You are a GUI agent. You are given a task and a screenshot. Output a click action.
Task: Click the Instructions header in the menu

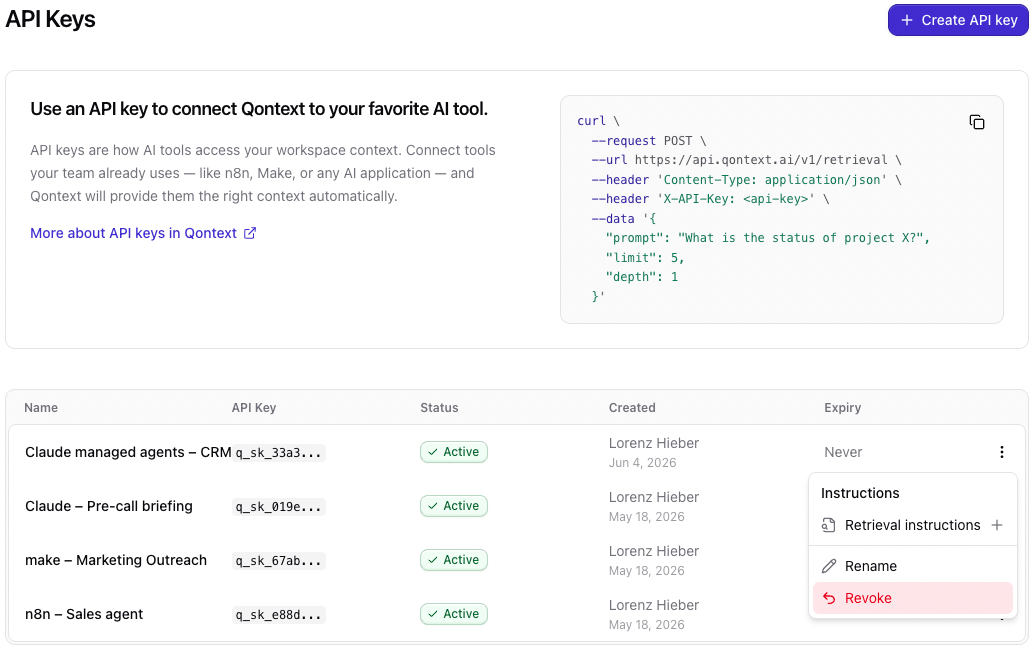click(860, 493)
